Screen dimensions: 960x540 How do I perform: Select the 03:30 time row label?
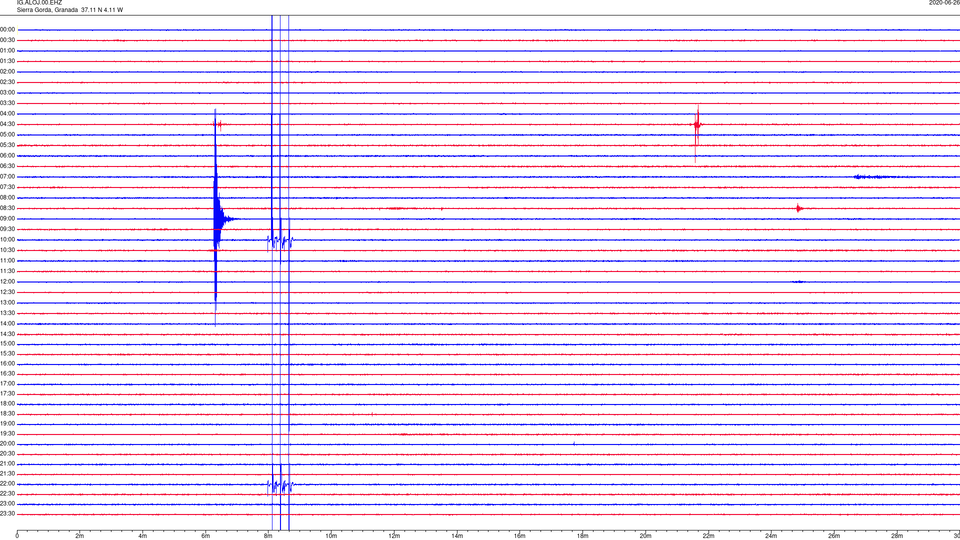click(x=8, y=103)
